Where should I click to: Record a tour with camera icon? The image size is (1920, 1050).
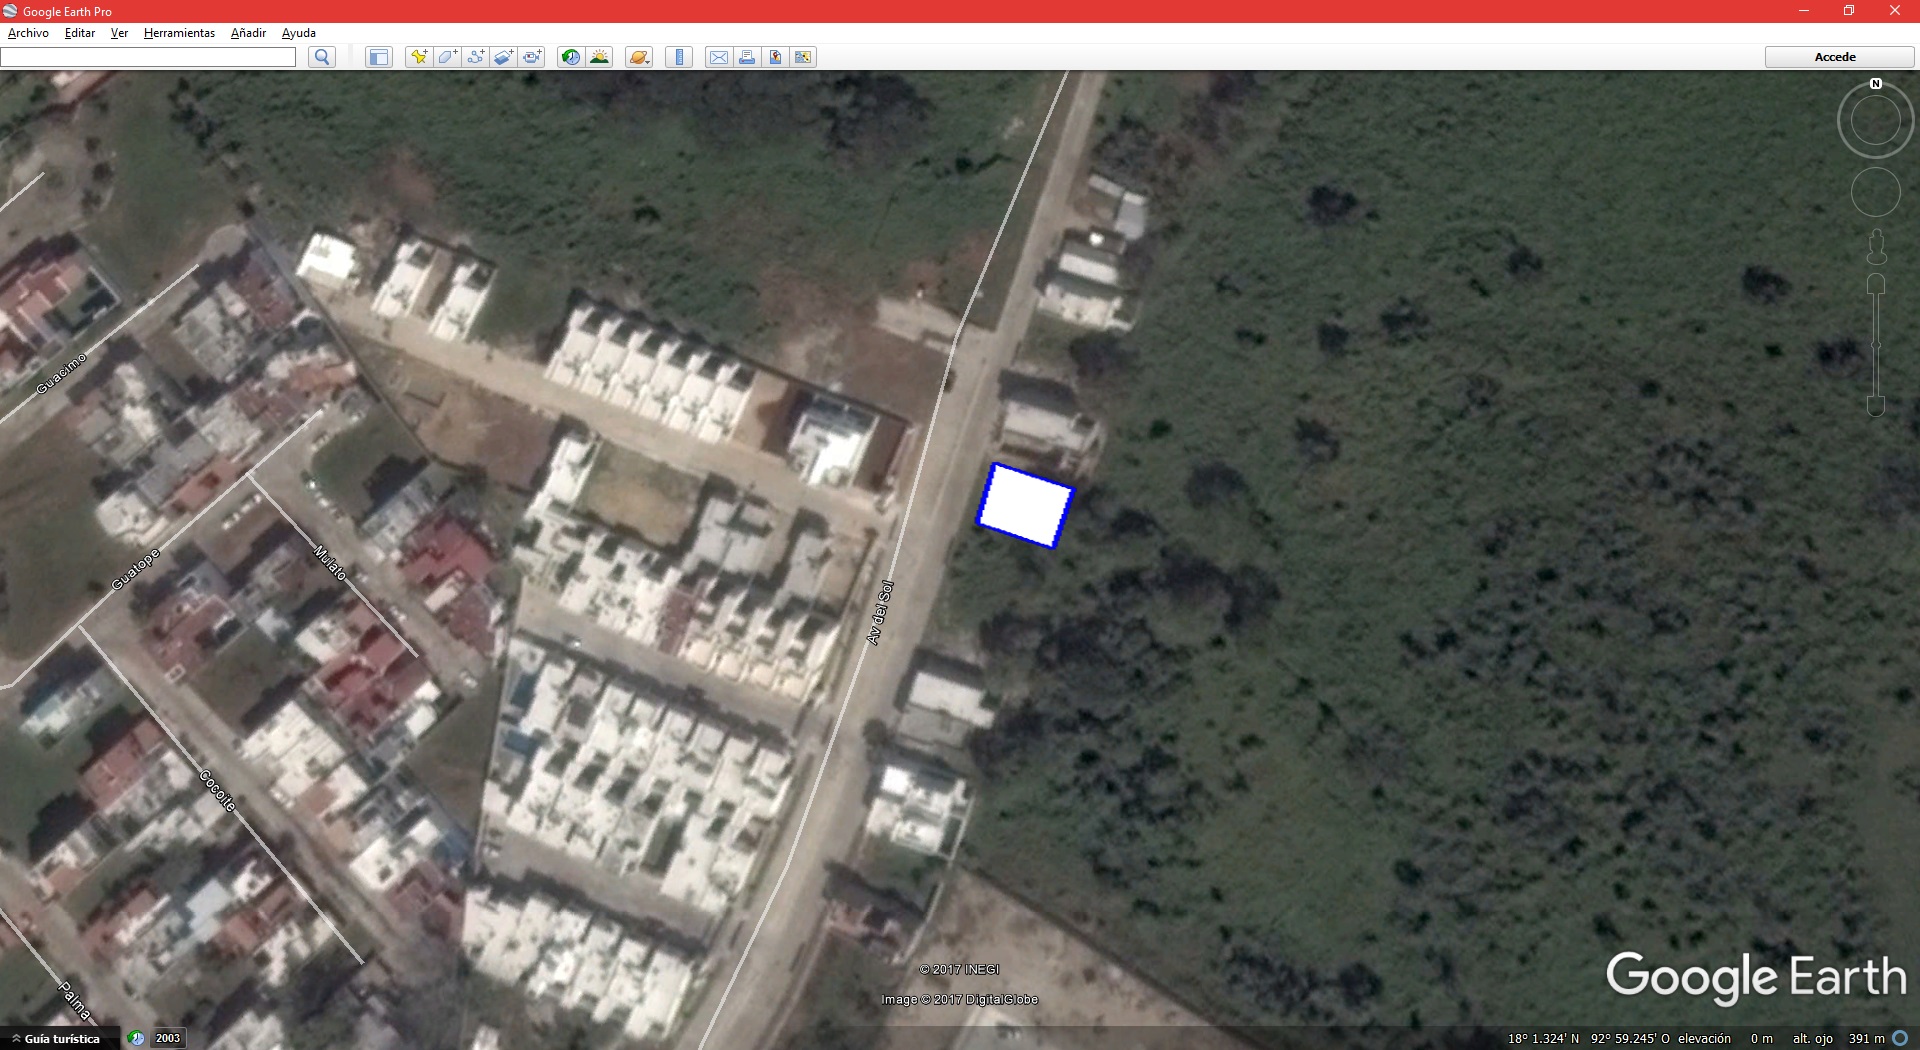coord(532,57)
